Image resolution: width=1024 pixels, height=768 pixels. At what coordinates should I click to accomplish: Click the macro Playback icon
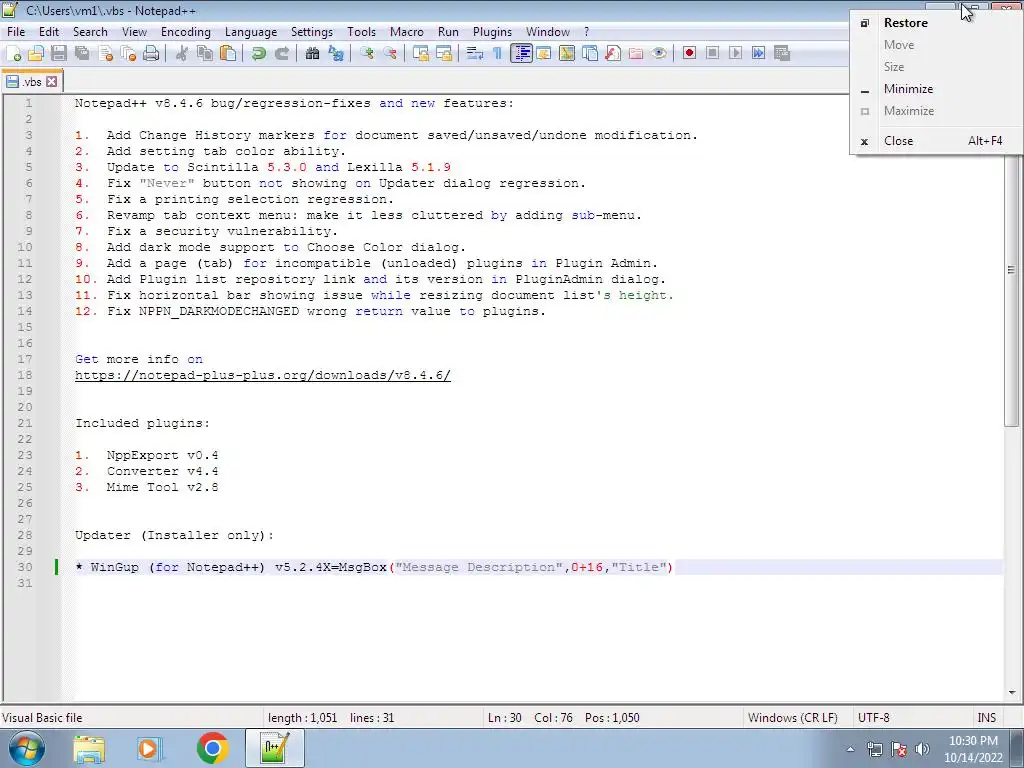pyautogui.click(x=735, y=54)
